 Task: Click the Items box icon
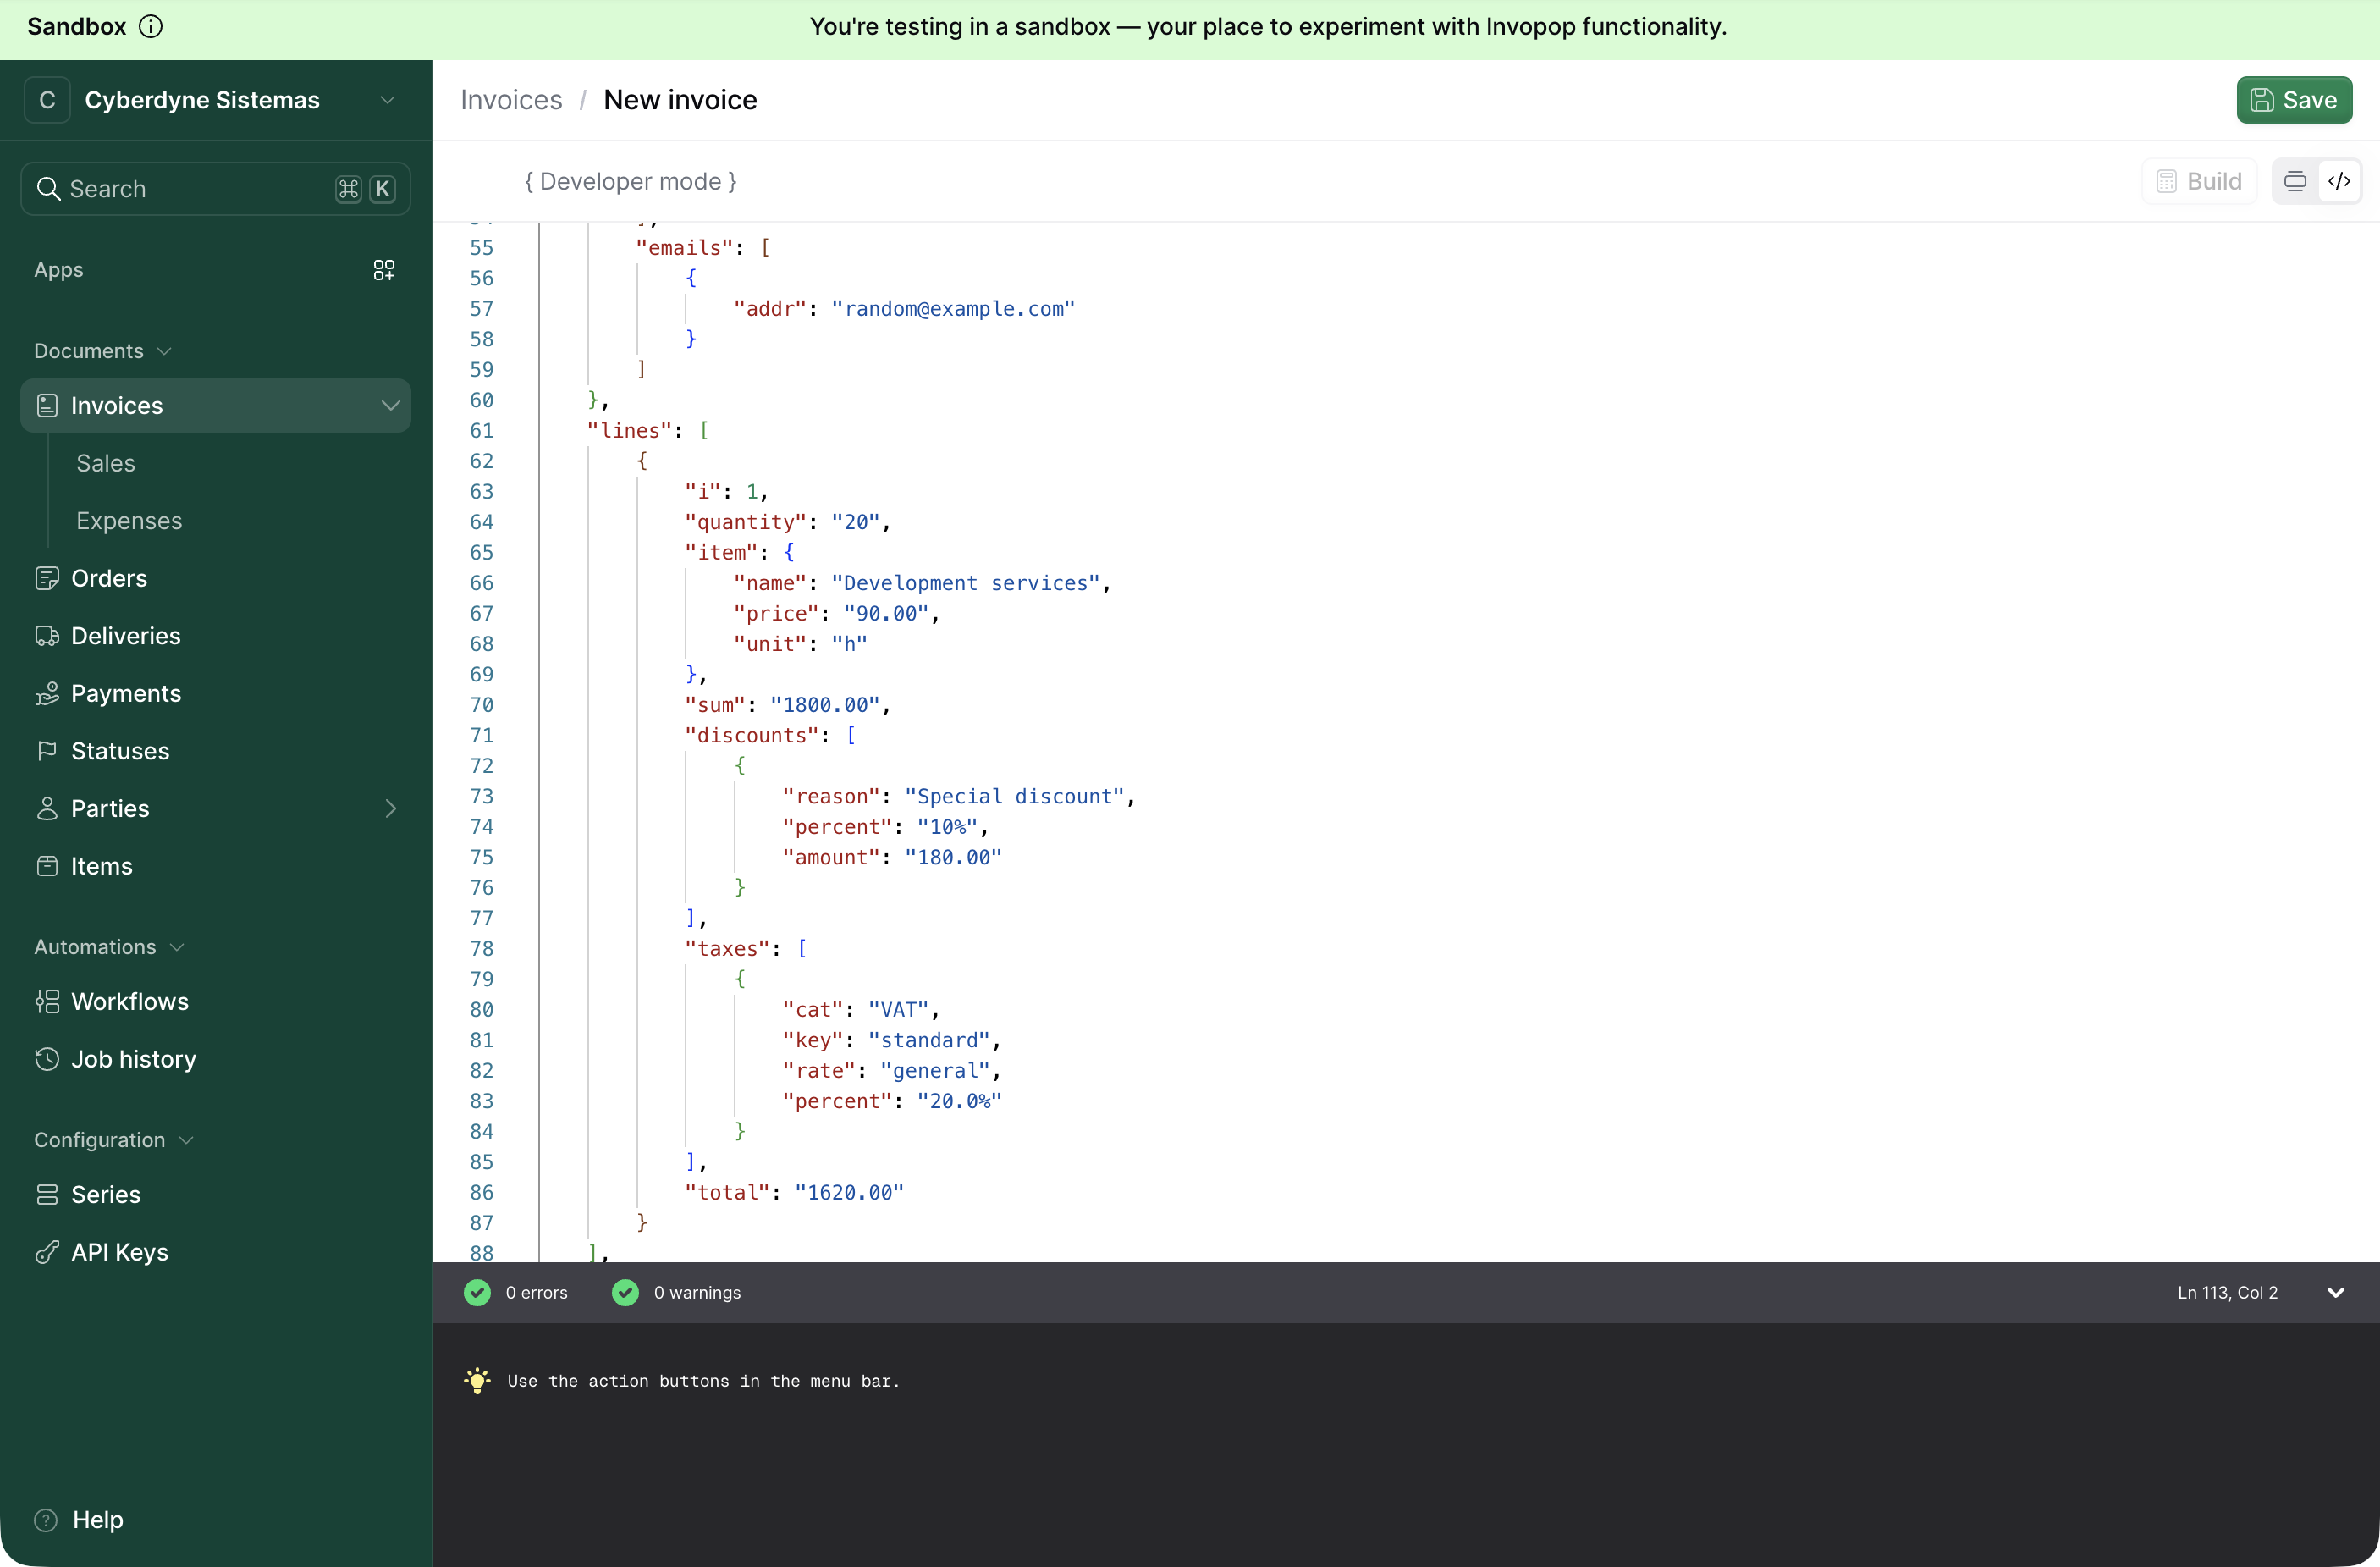click(47, 866)
